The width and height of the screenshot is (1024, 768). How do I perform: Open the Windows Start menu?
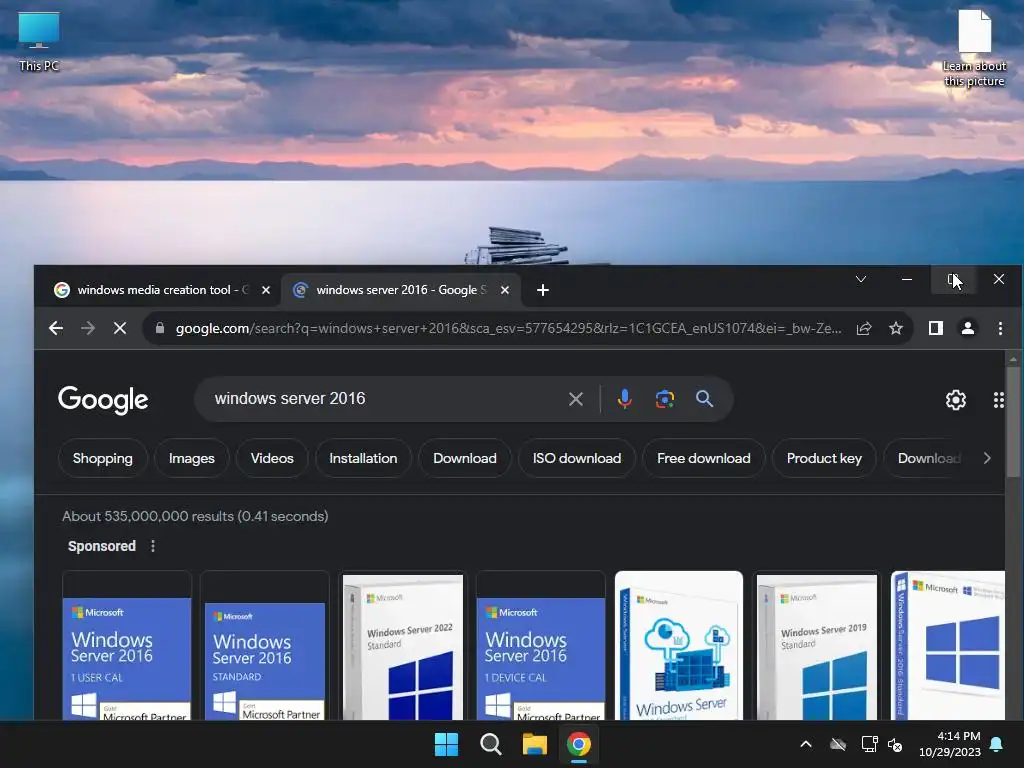(447, 744)
